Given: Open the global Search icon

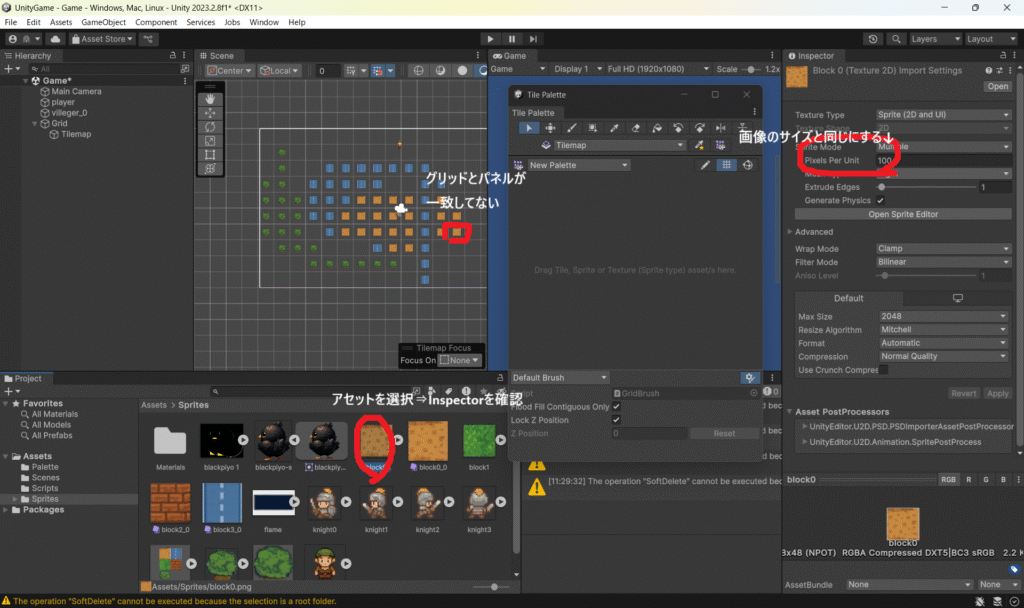Looking at the screenshot, I should [x=896, y=39].
